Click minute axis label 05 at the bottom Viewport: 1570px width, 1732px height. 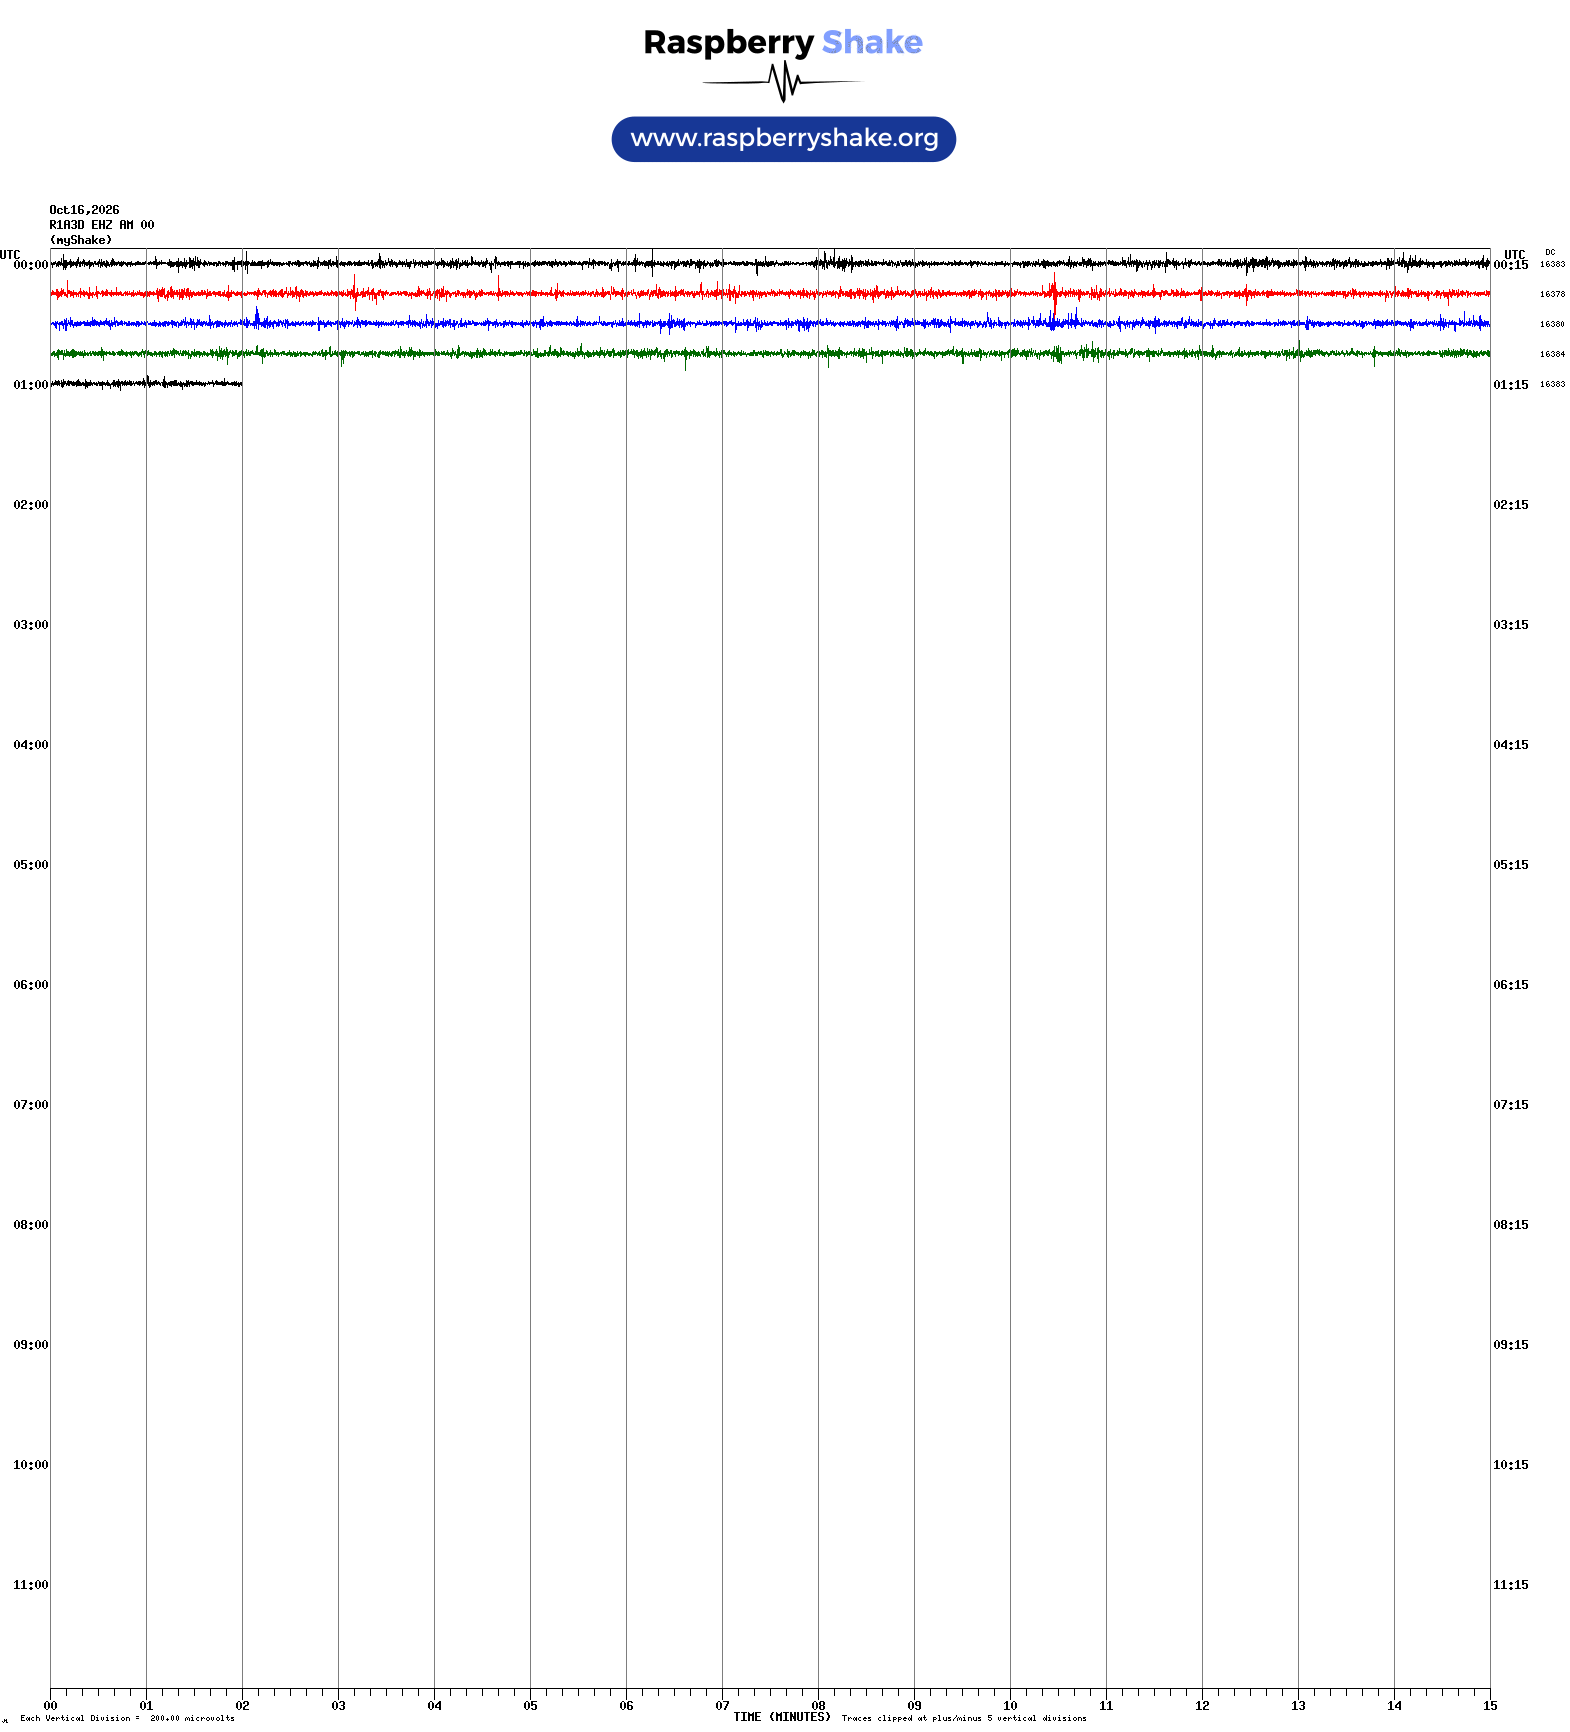click(x=530, y=1705)
